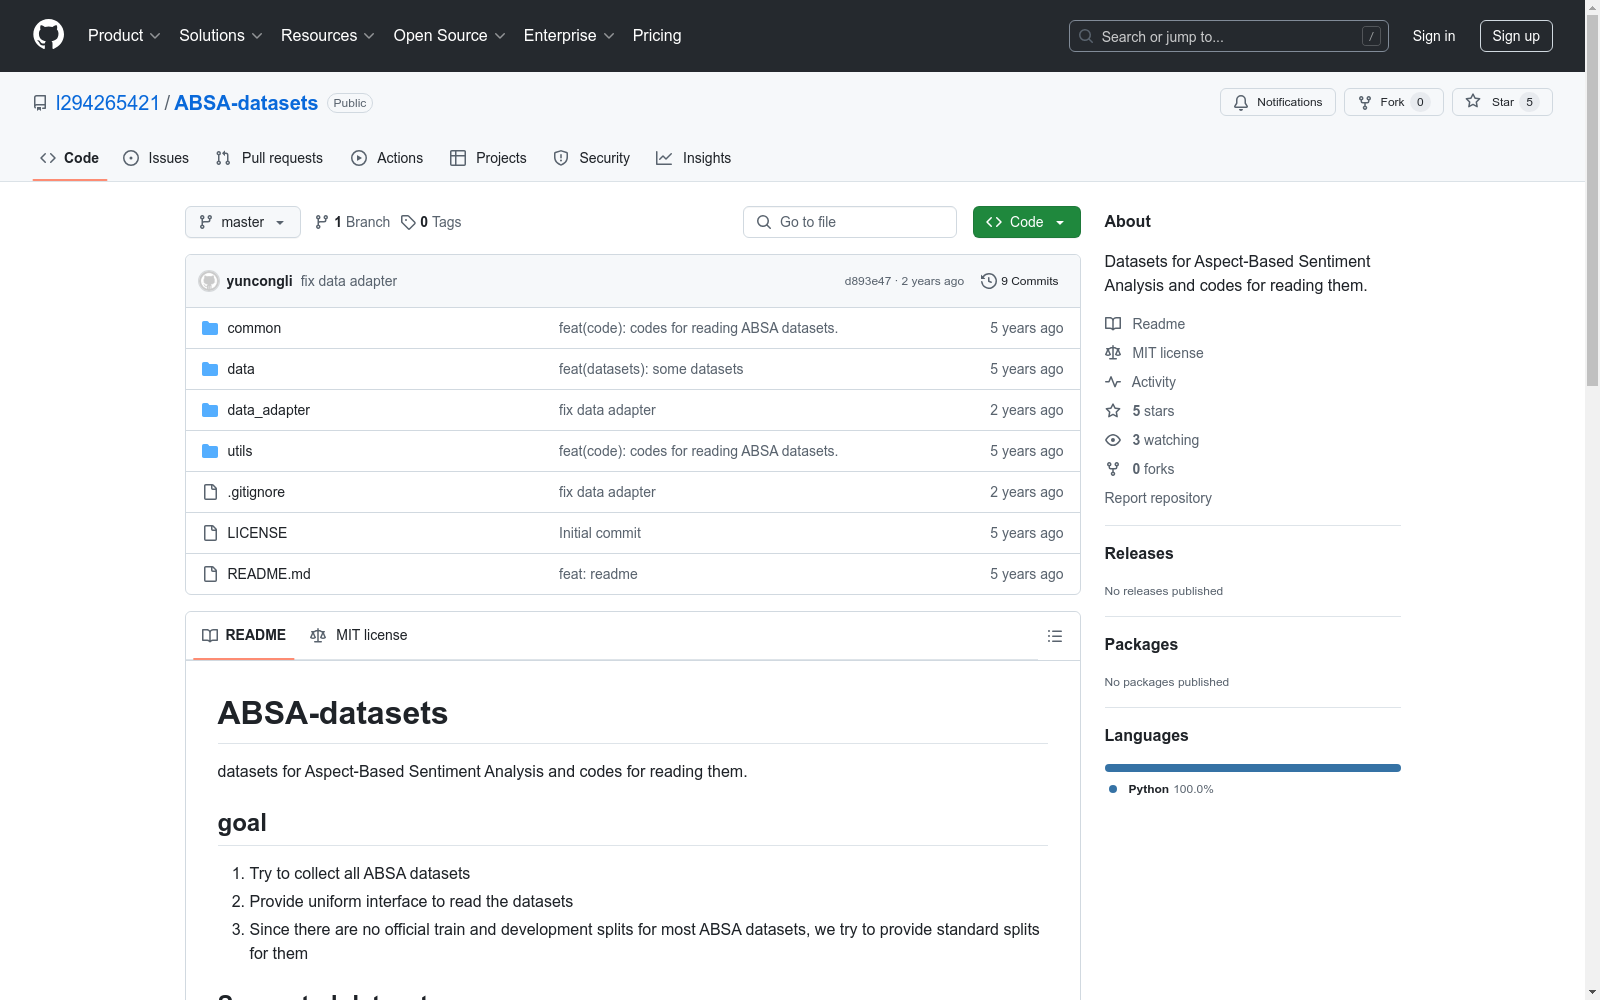The width and height of the screenshot is (1600, 1000).
Task: Click the Activity pulse icon
Action: [1113, 382]
